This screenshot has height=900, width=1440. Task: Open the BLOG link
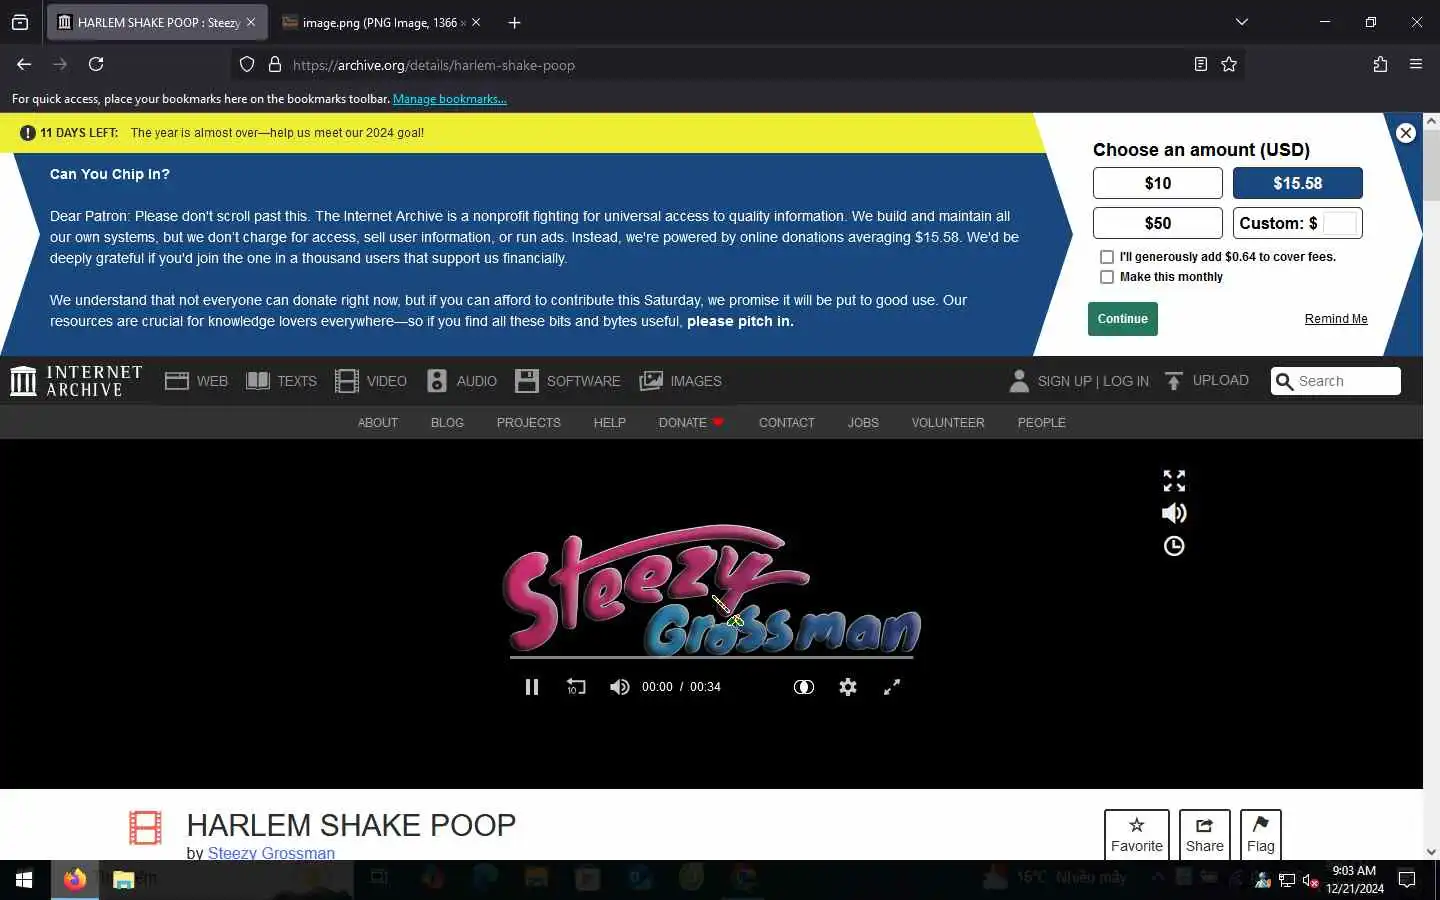click(x=447, y=423)
